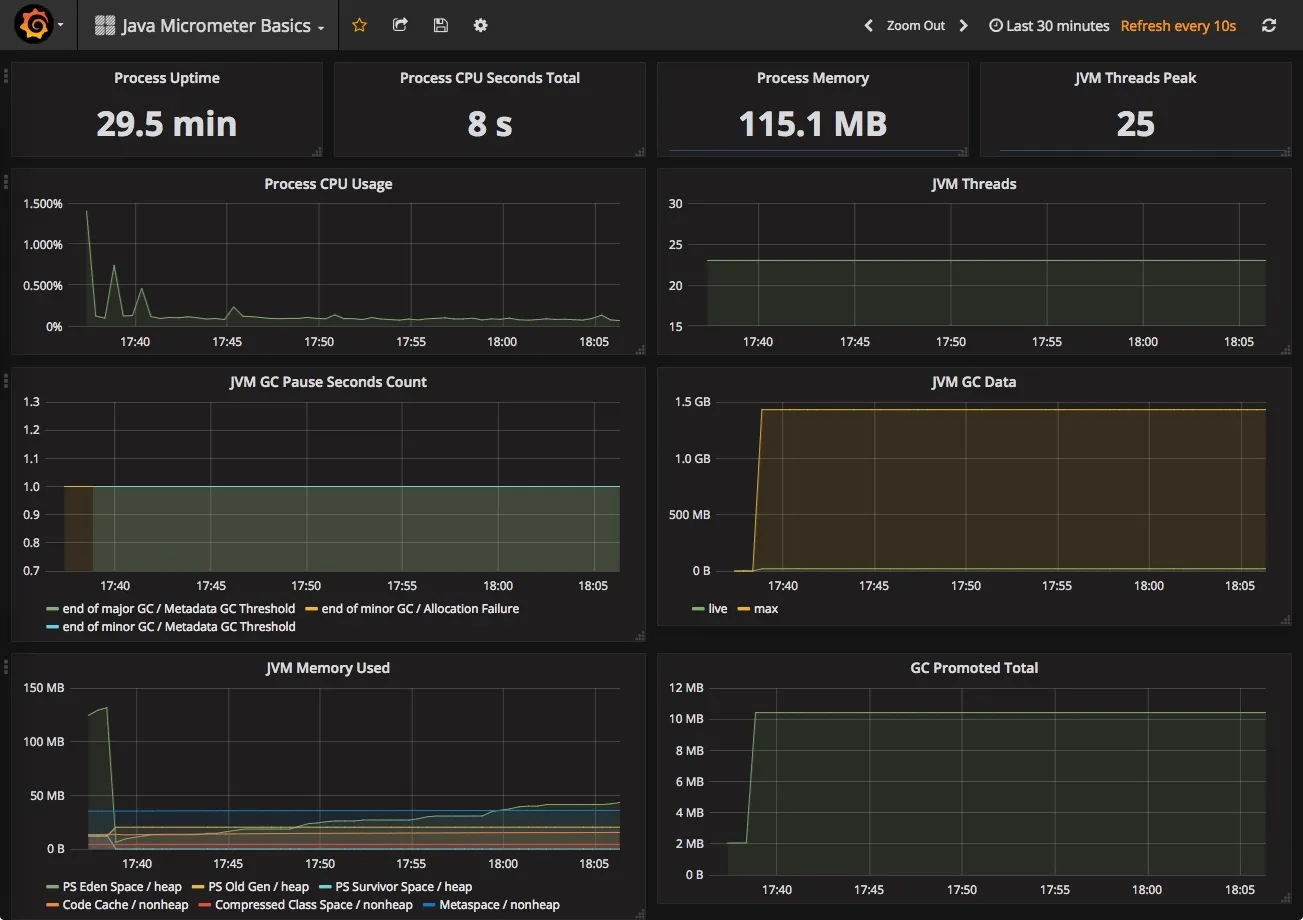Expand the Grafana logo side menu caret

click(58, 24)
